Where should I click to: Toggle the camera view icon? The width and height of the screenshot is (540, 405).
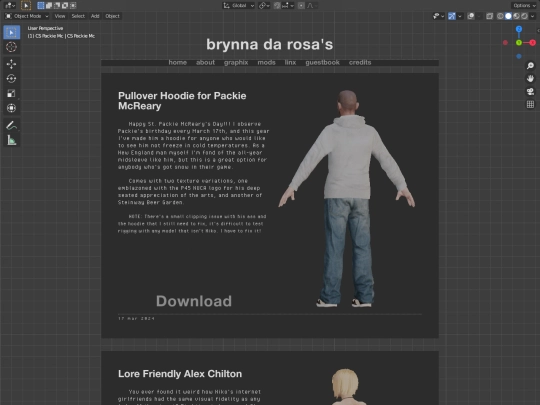(530, 91)
